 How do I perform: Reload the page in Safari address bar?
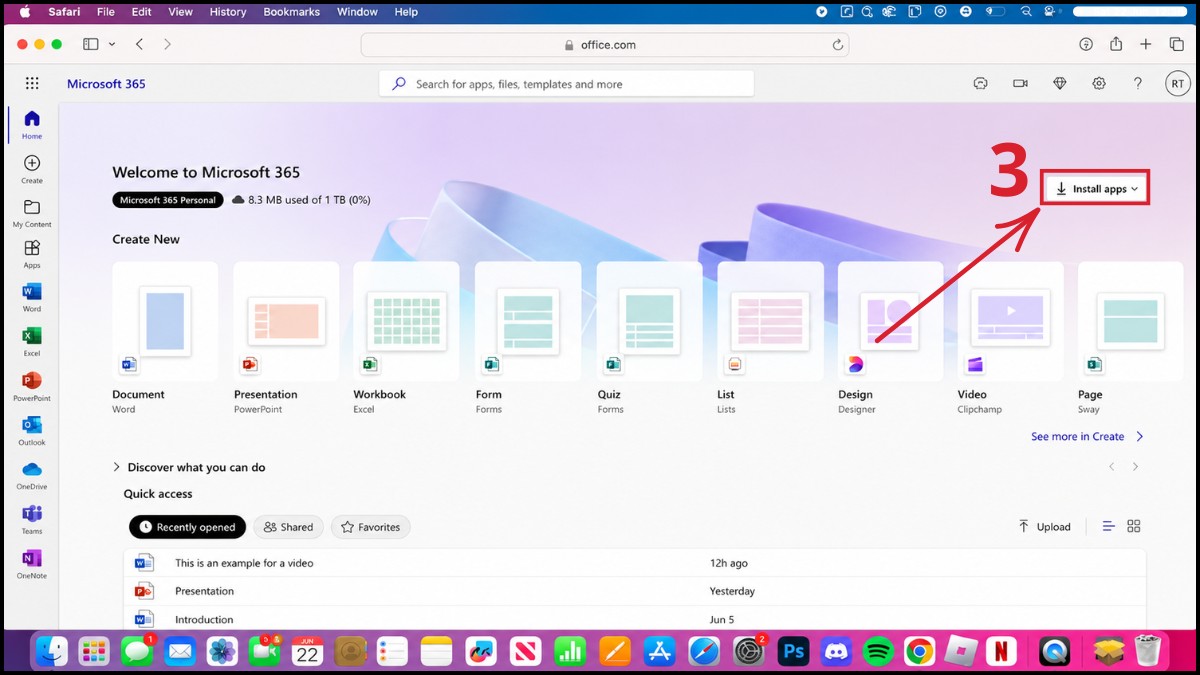pyautogui.click(x=838, y=45)
